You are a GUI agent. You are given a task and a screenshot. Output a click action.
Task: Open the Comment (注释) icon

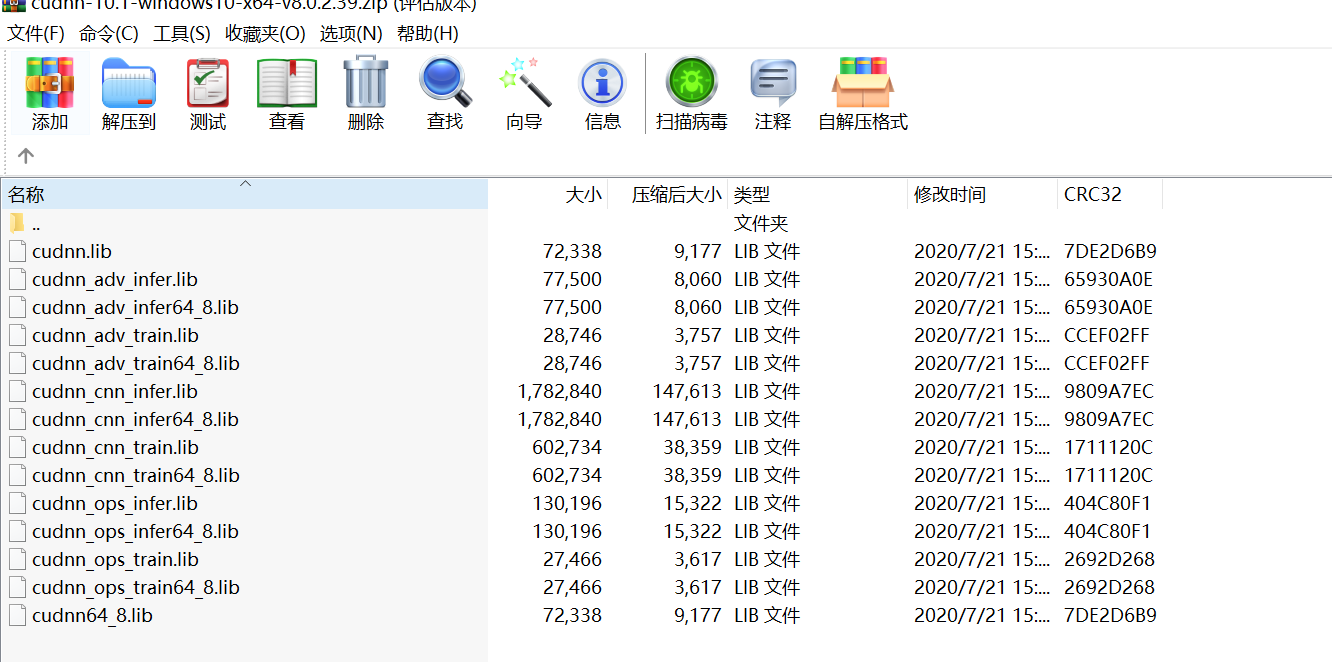pyautogui.click(x=773, y=83)
